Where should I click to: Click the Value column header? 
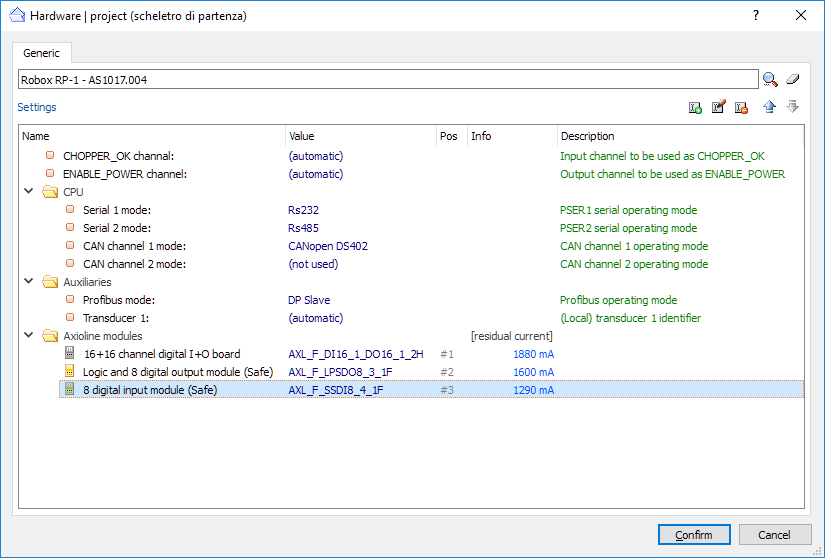pyautogui.click(x=361, y=136)
